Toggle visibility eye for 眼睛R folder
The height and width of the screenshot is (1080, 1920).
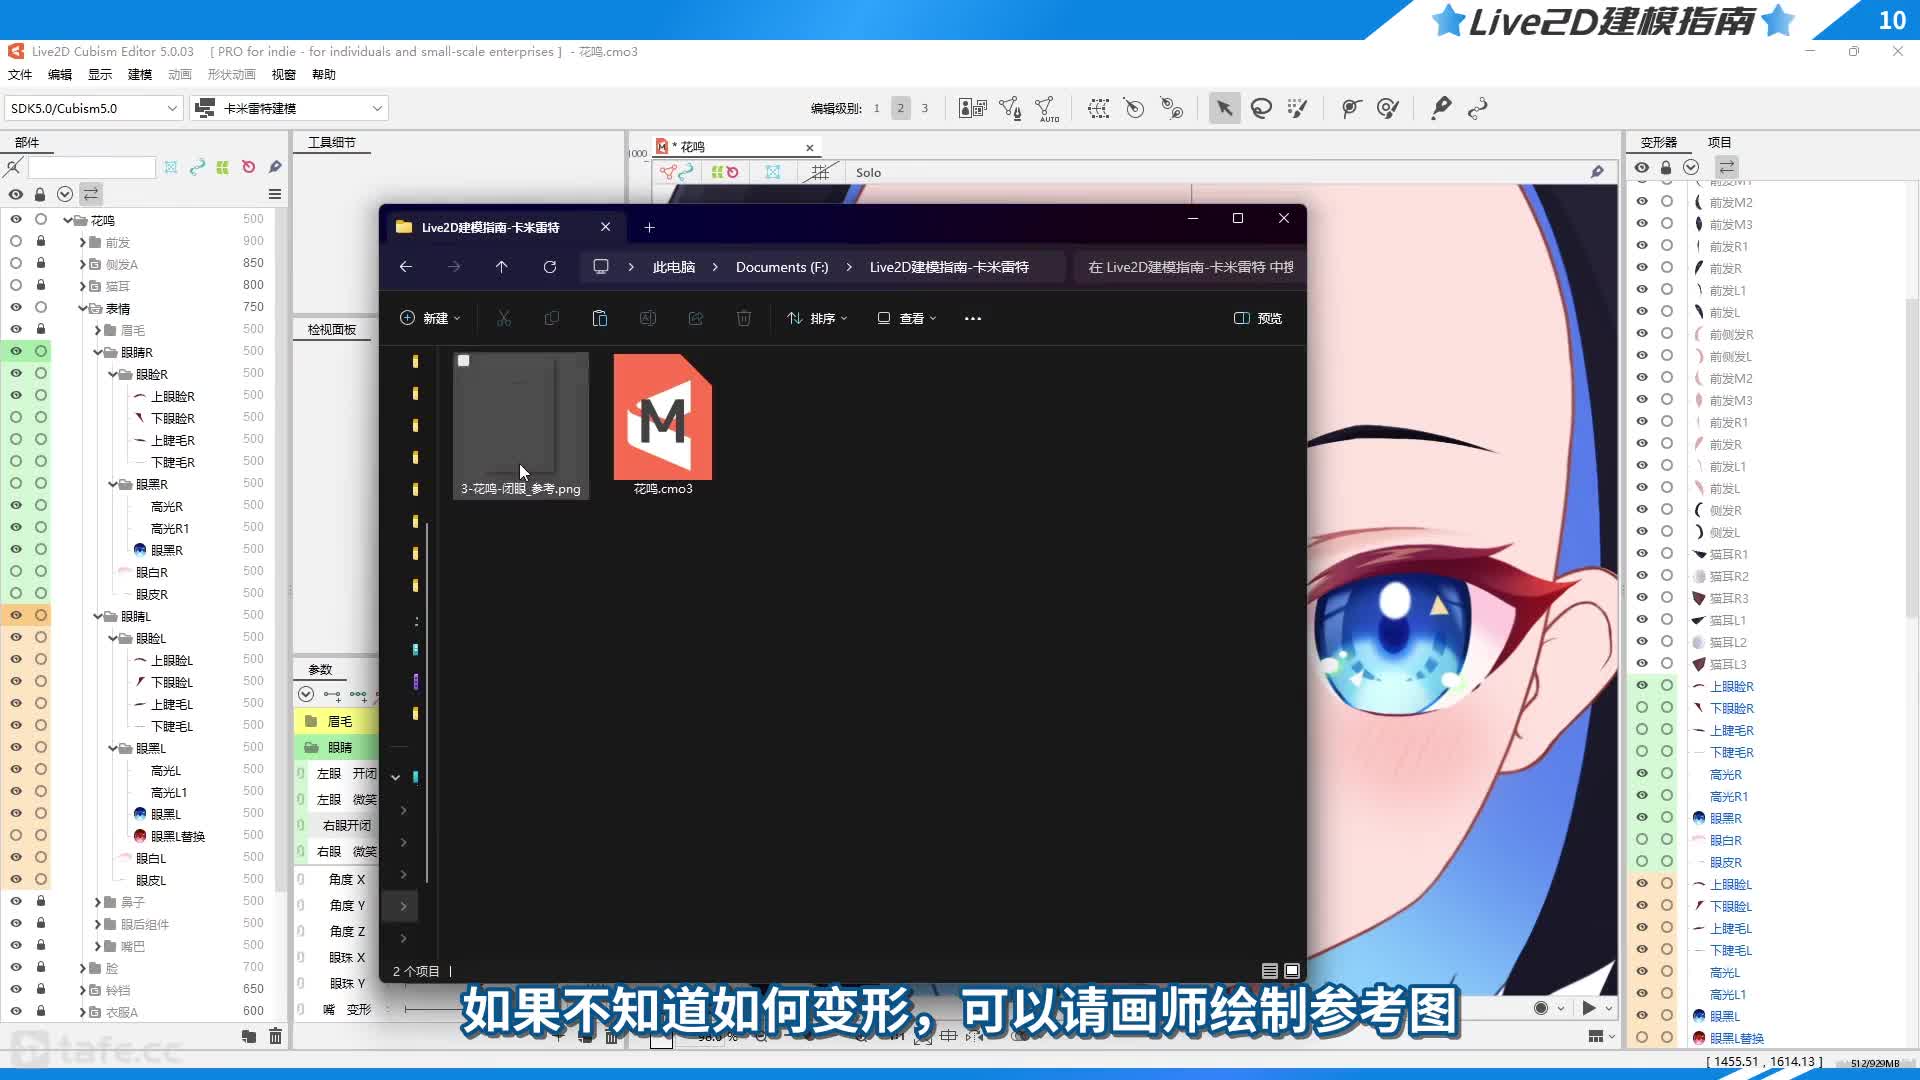[16, 351]
